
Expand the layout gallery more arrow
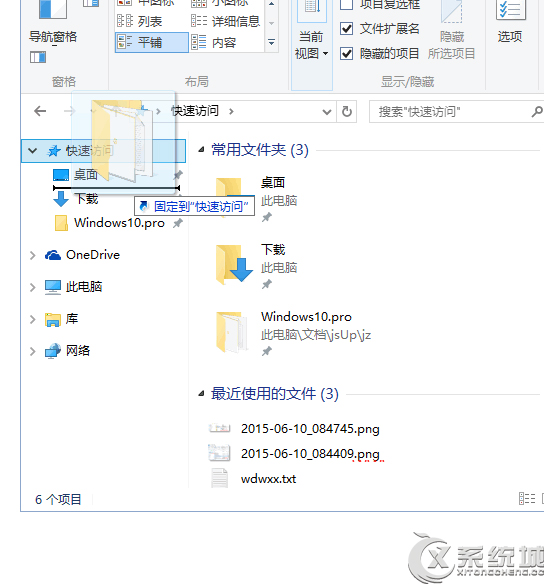(271, 42)
